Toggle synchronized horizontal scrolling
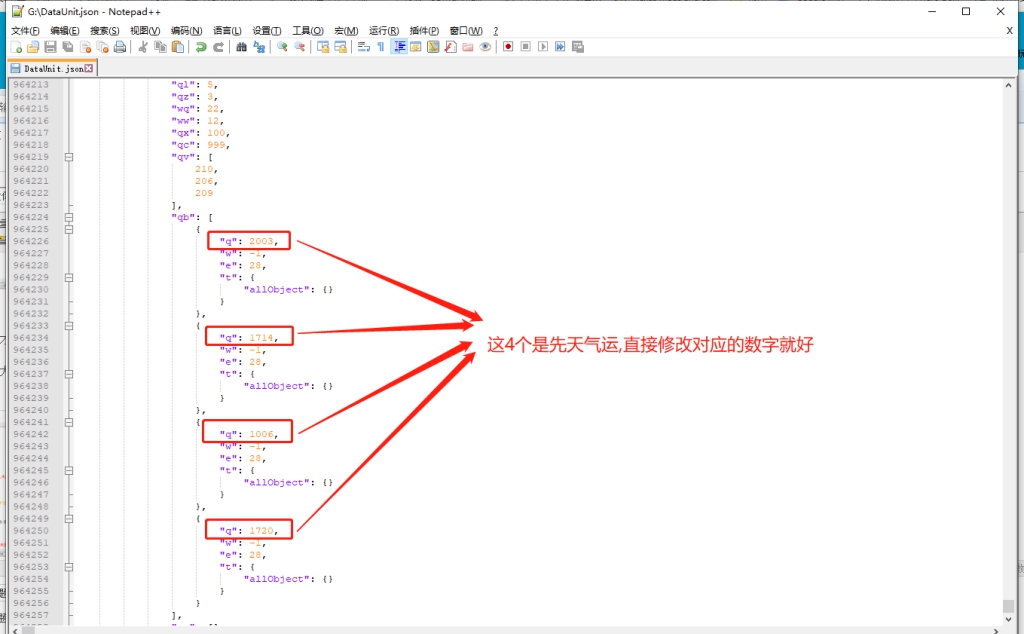Screen dimensions: 1024x634 tap(340, 47)
